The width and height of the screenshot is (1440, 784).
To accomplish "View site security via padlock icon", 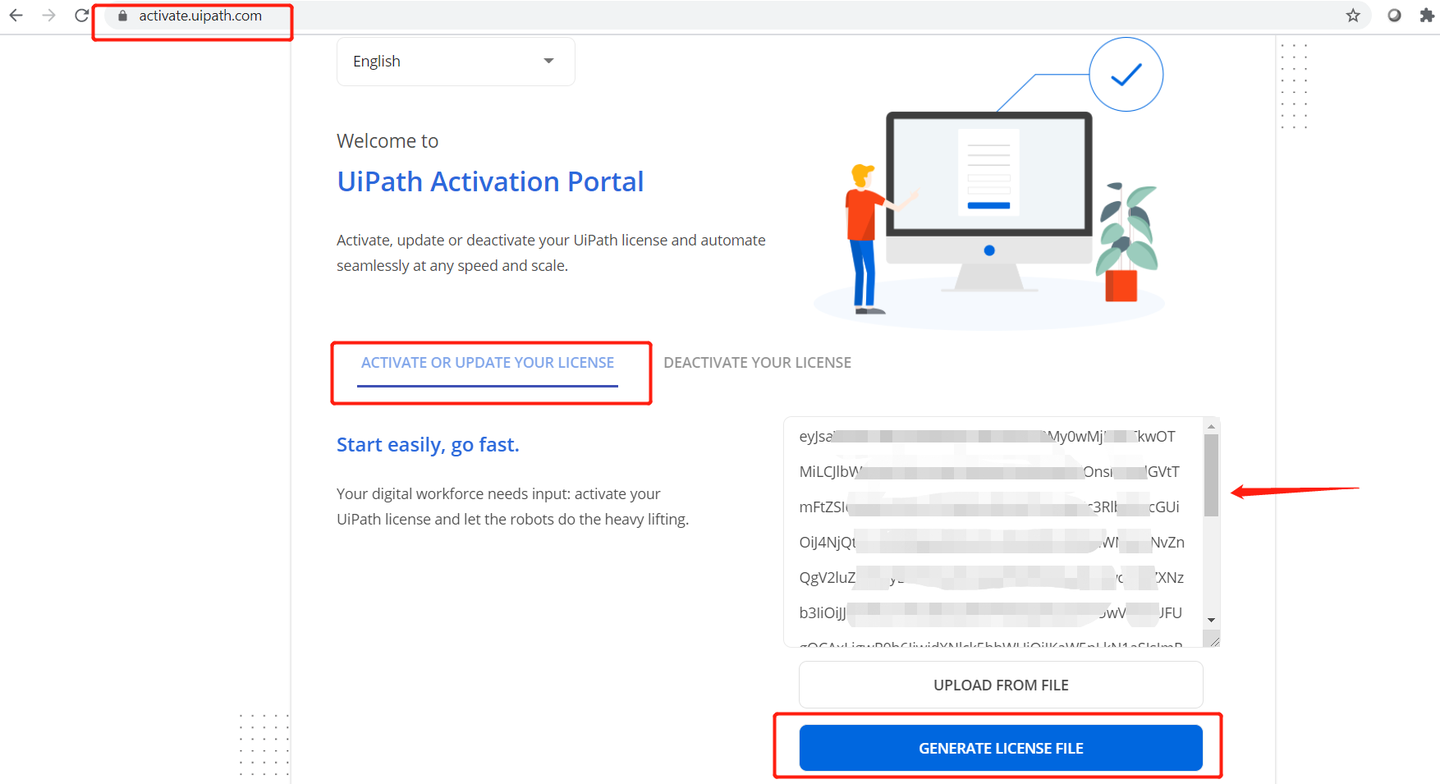I will (x=121, y=16).
